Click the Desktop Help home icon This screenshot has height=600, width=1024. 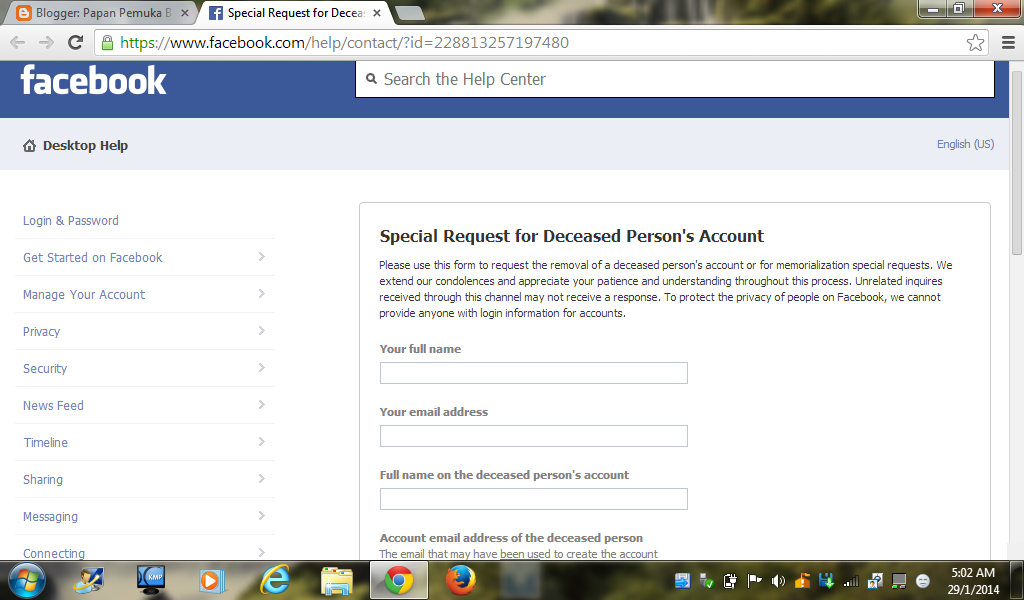[x=29, y=146]
